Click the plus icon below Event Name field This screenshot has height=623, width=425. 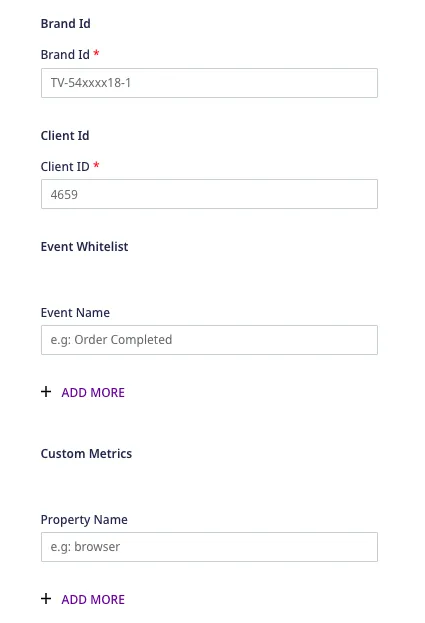[x=46, y=392]
